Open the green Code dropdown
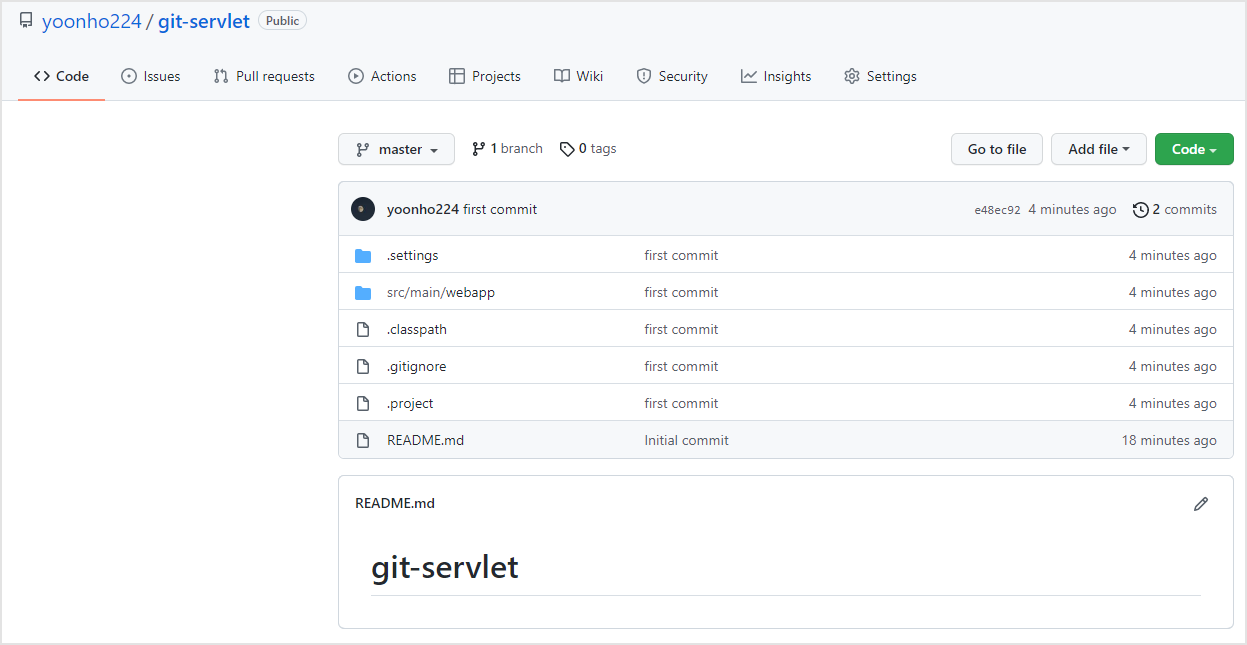Screen dimensions: 1247x645 pyautogui.click(x=1194, y=149)
